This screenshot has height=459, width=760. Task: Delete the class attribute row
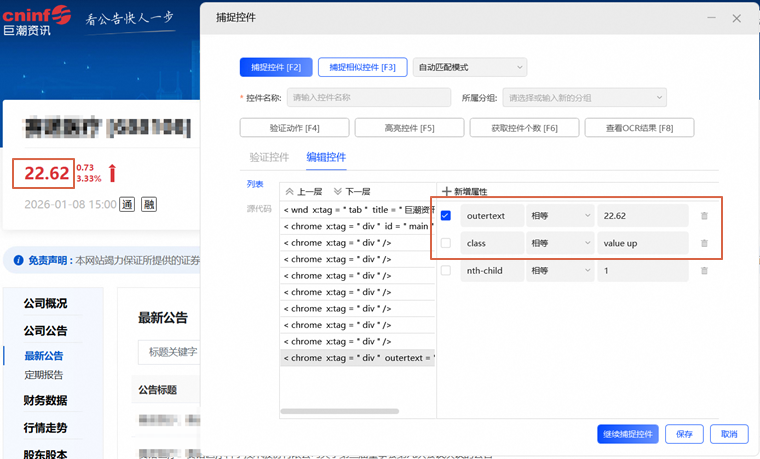point(704,243)
